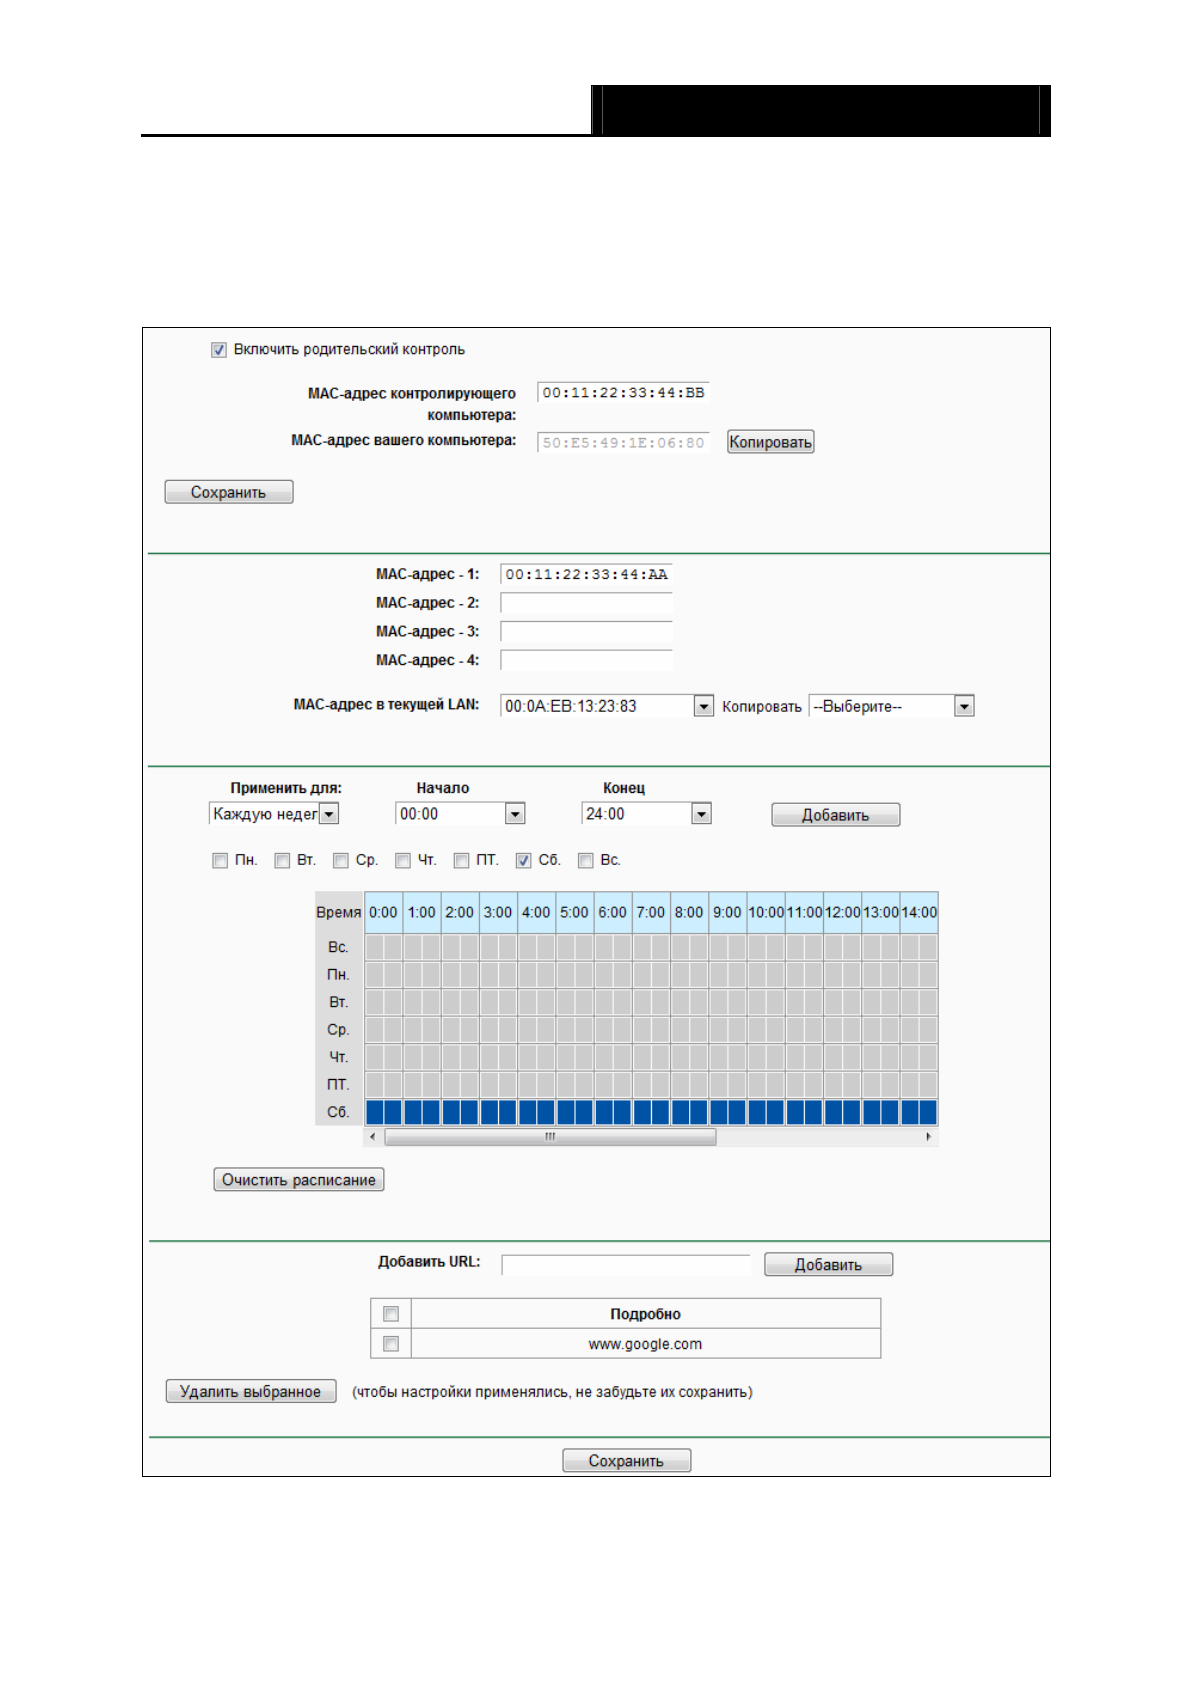The width and height of the screenshot is (1190, 1684).
Task: Open the Конец time dropdown
Action: click(x=701, y=814)
